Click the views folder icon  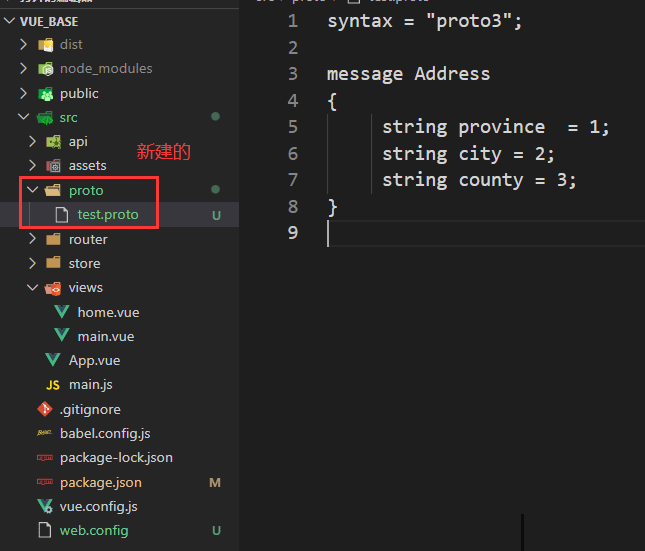coord(53,288)
